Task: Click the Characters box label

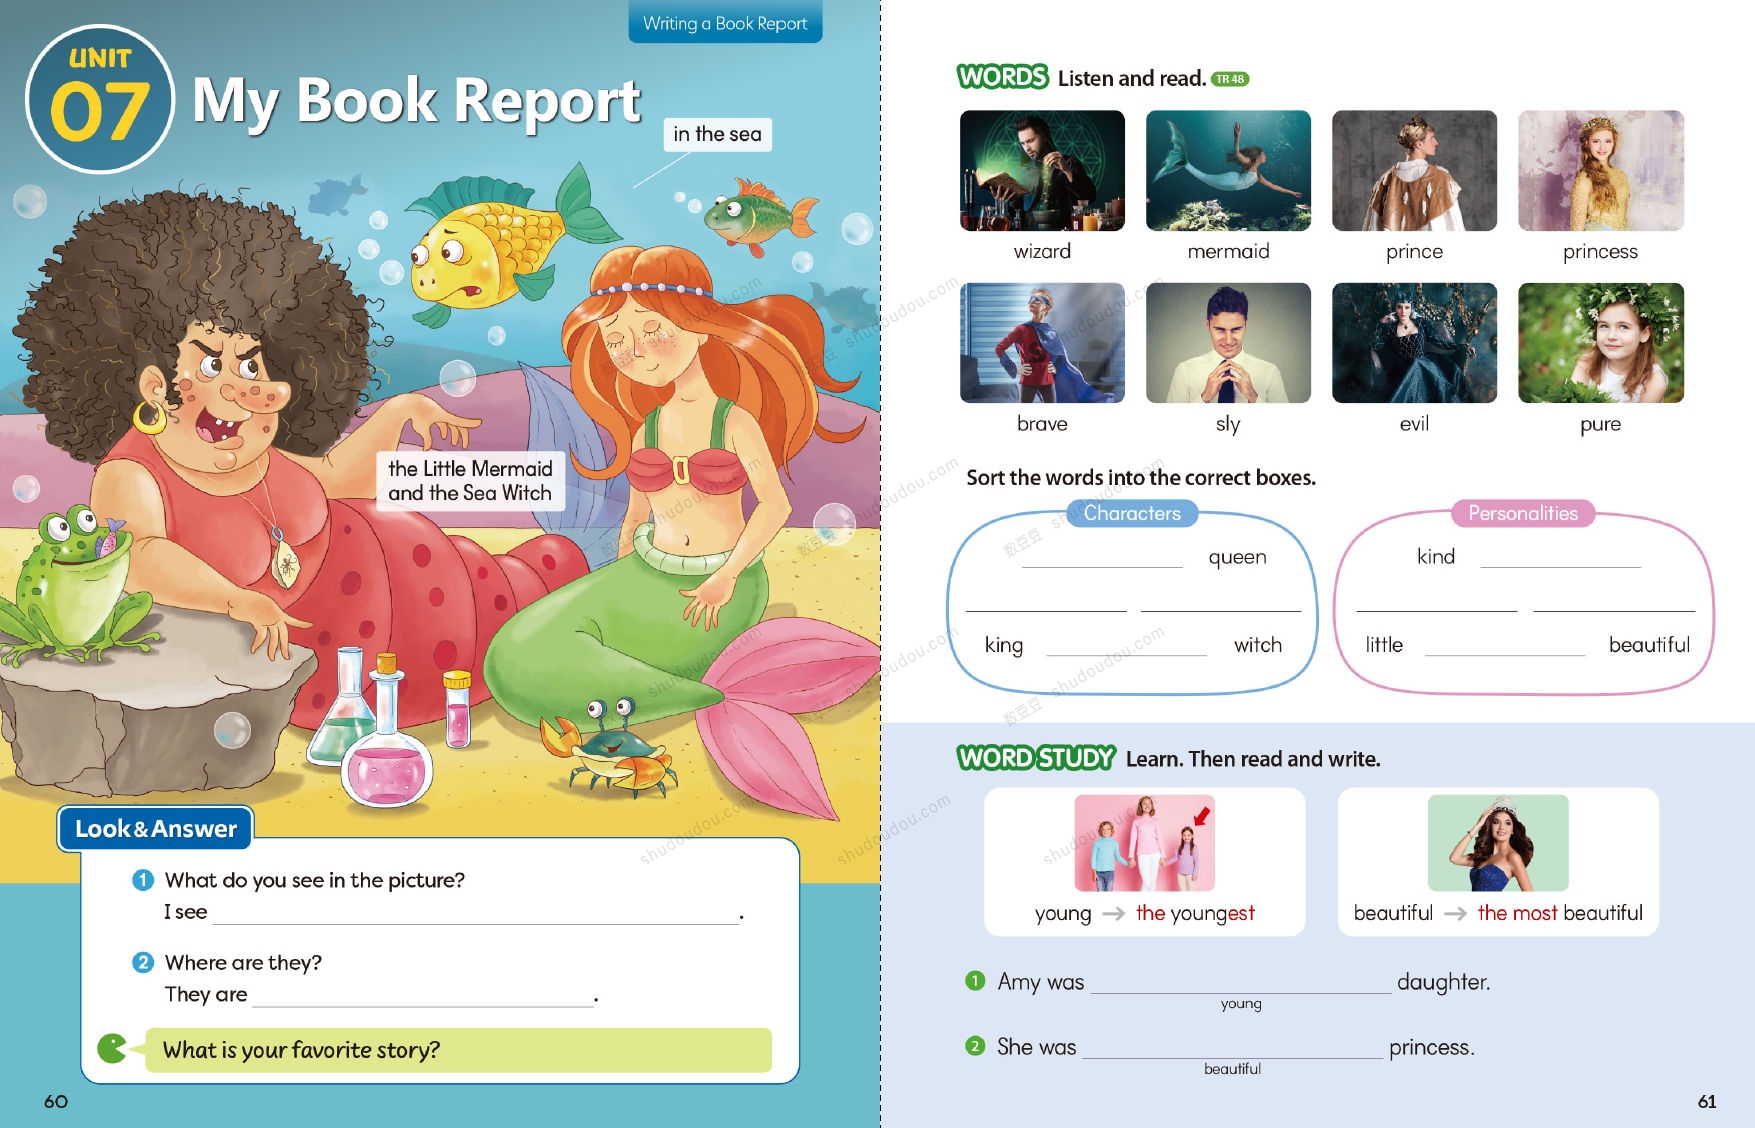Action: (1132, 513)
